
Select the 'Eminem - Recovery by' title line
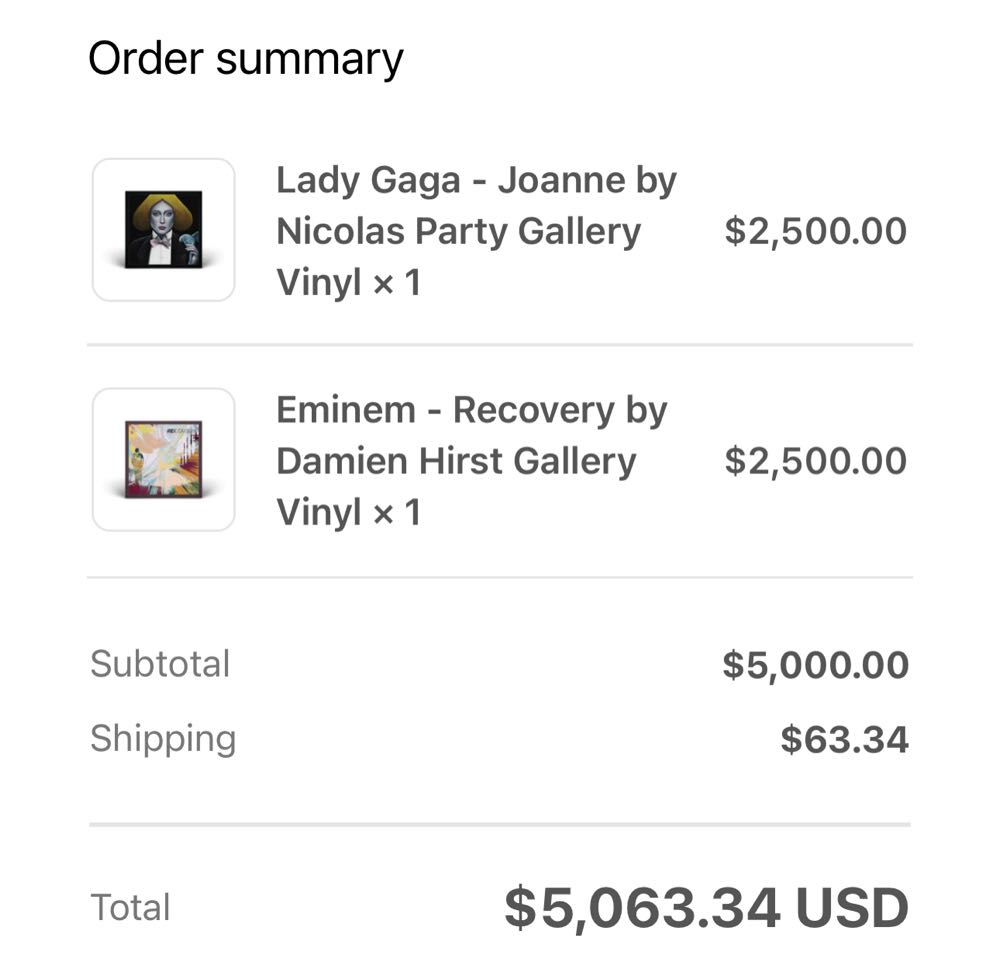click(471, 410)
